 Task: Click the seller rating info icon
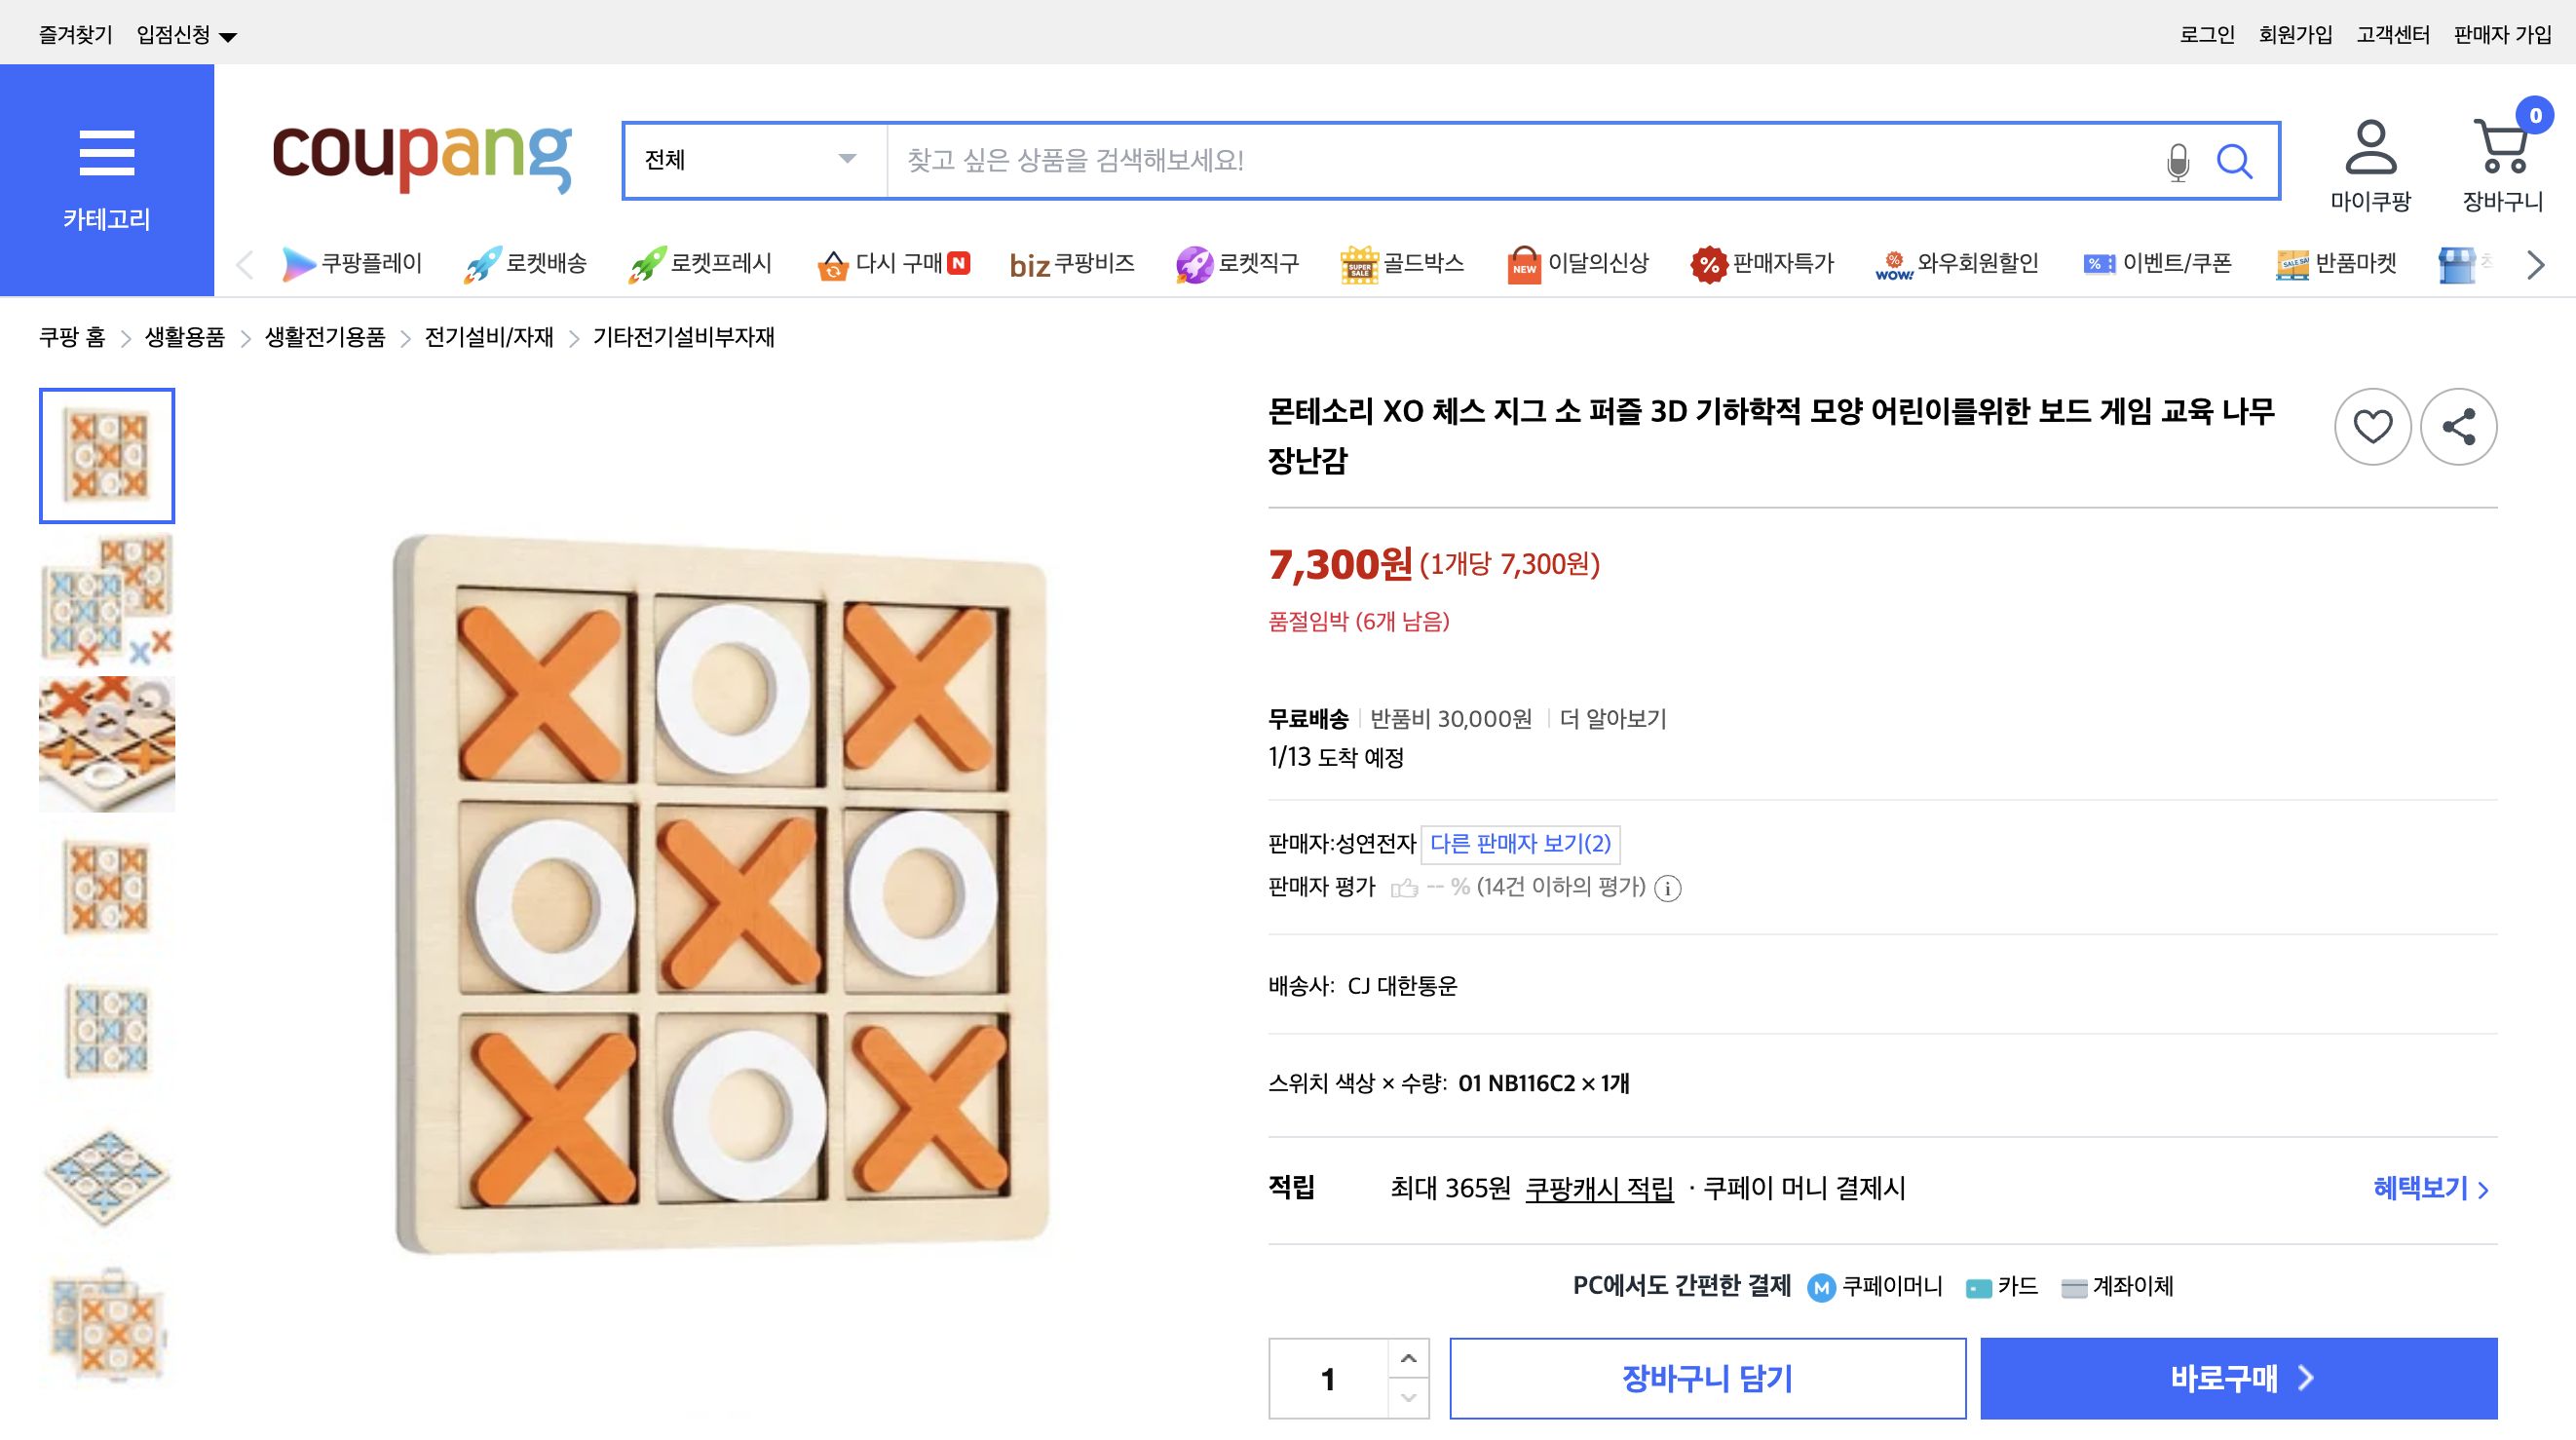[1668, 888]
